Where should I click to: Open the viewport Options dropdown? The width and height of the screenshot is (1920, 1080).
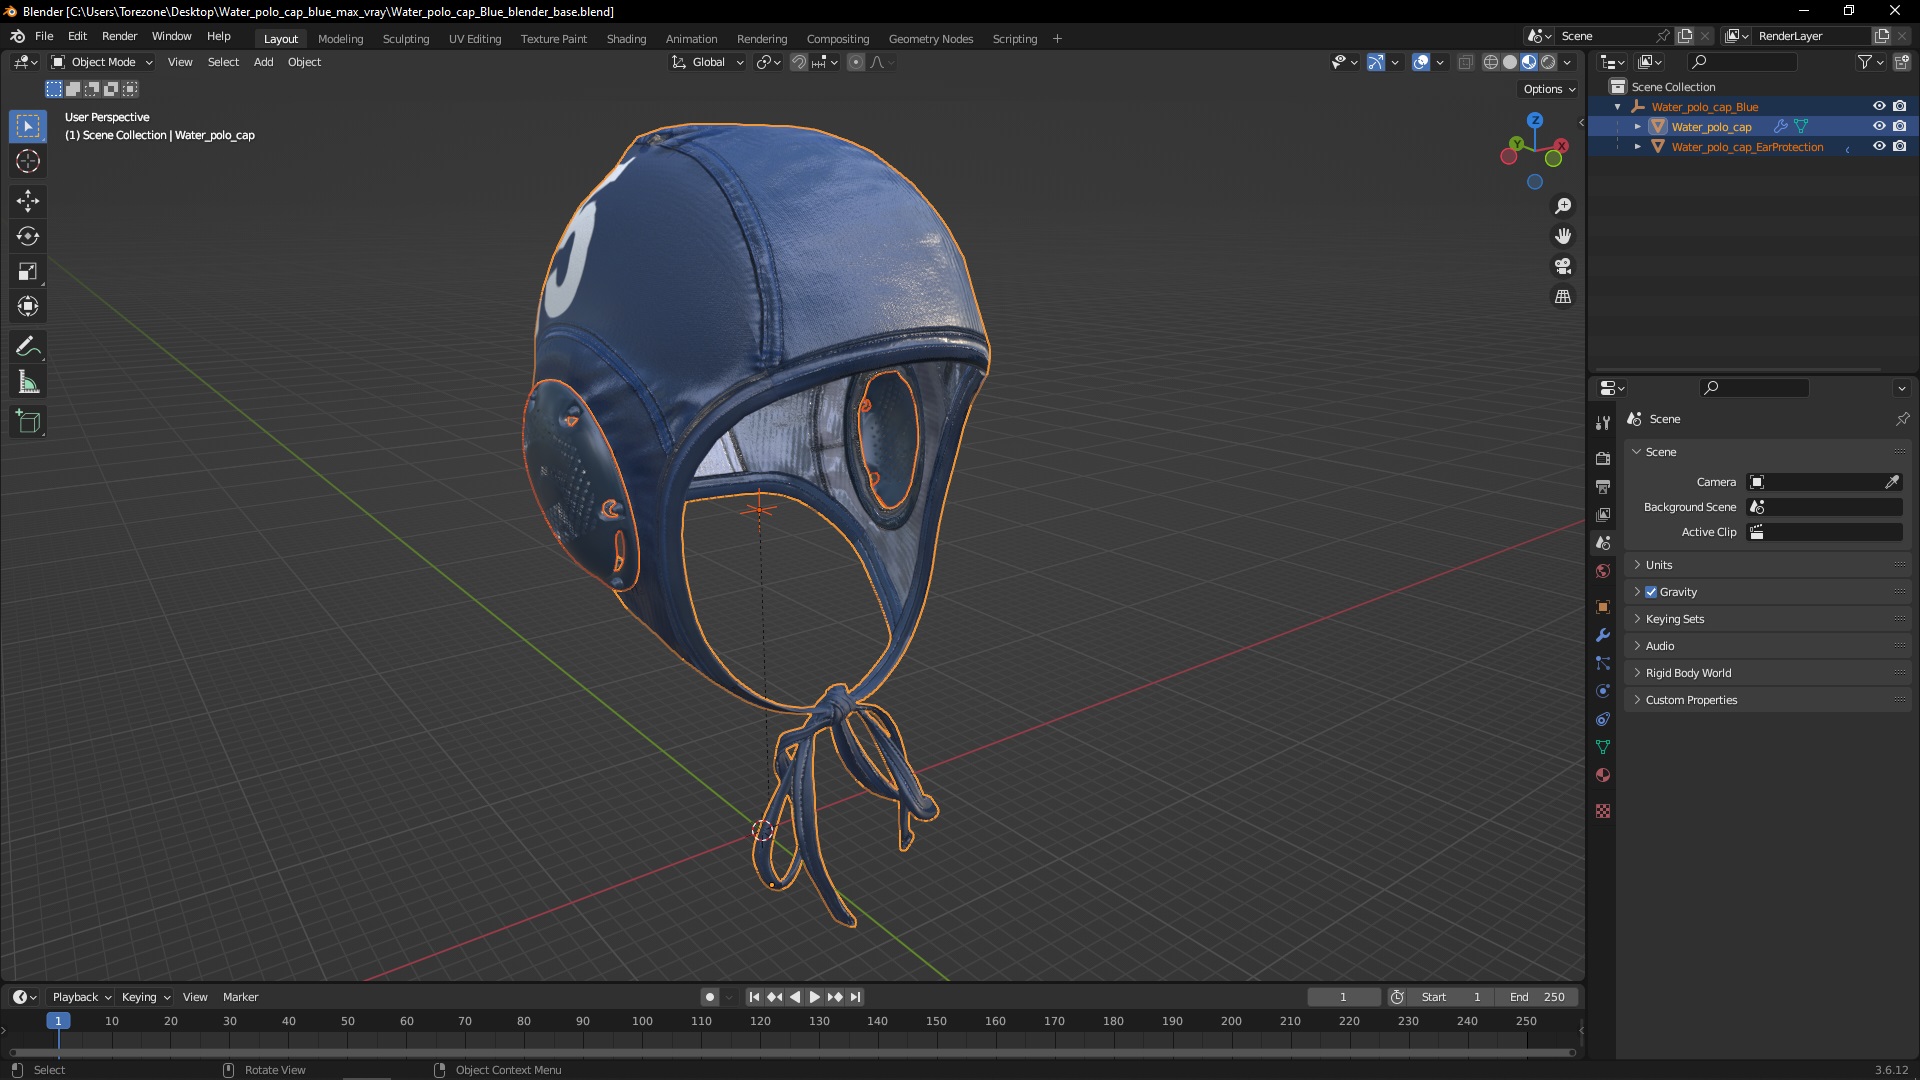[x=1548, y=89]
